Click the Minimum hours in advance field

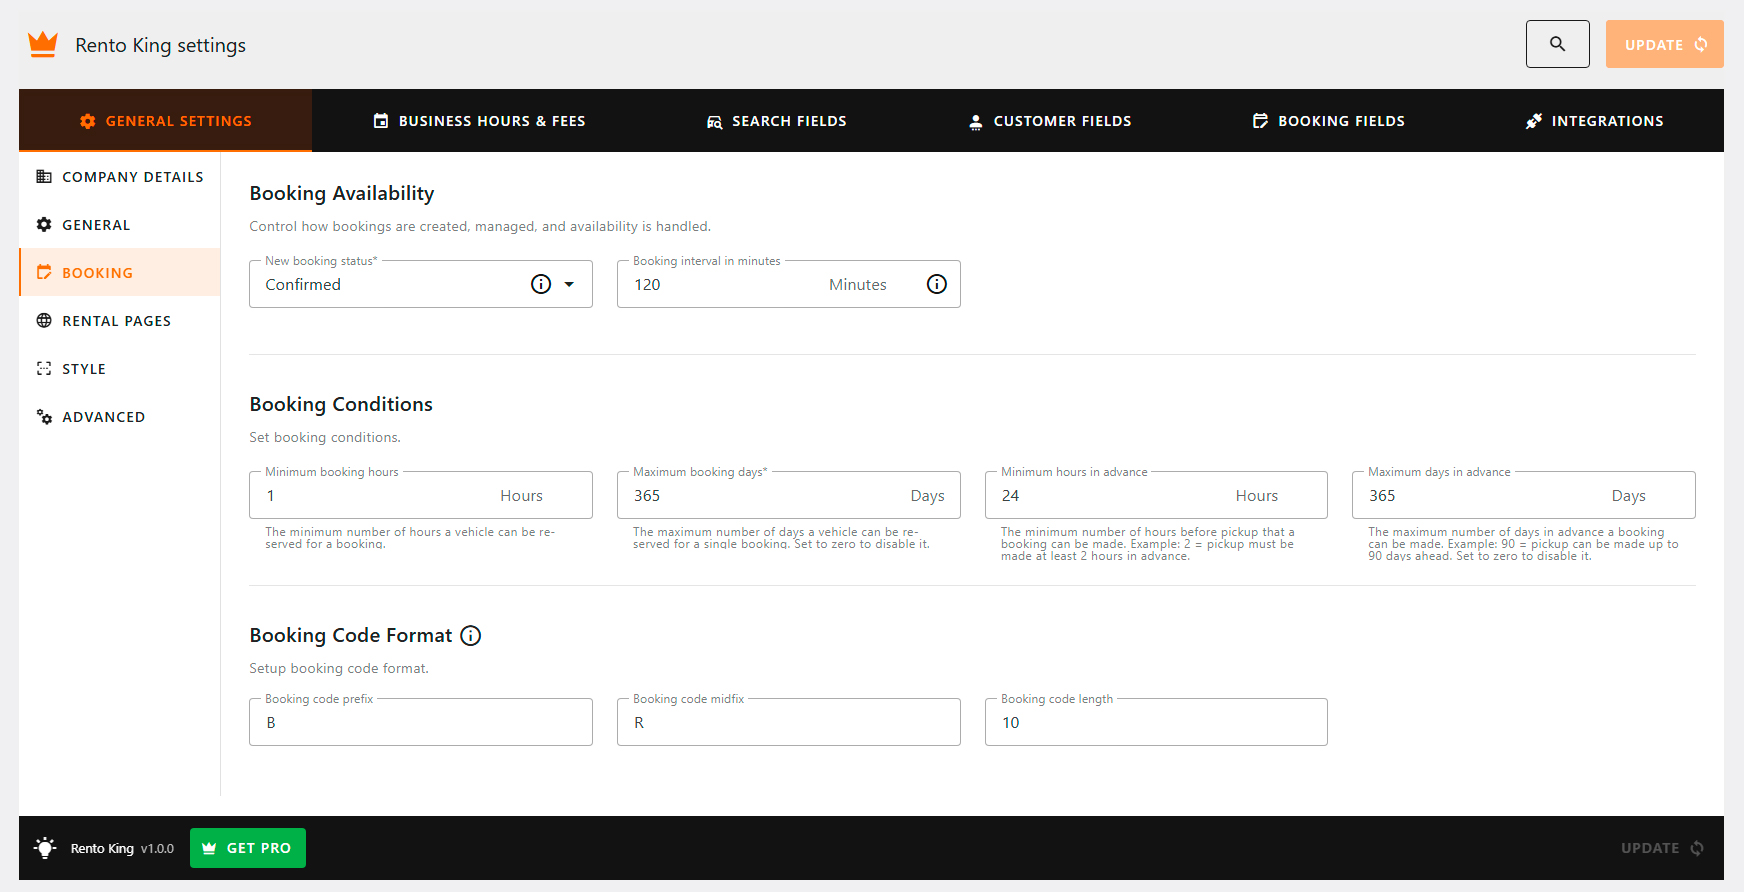point(1156,495)
